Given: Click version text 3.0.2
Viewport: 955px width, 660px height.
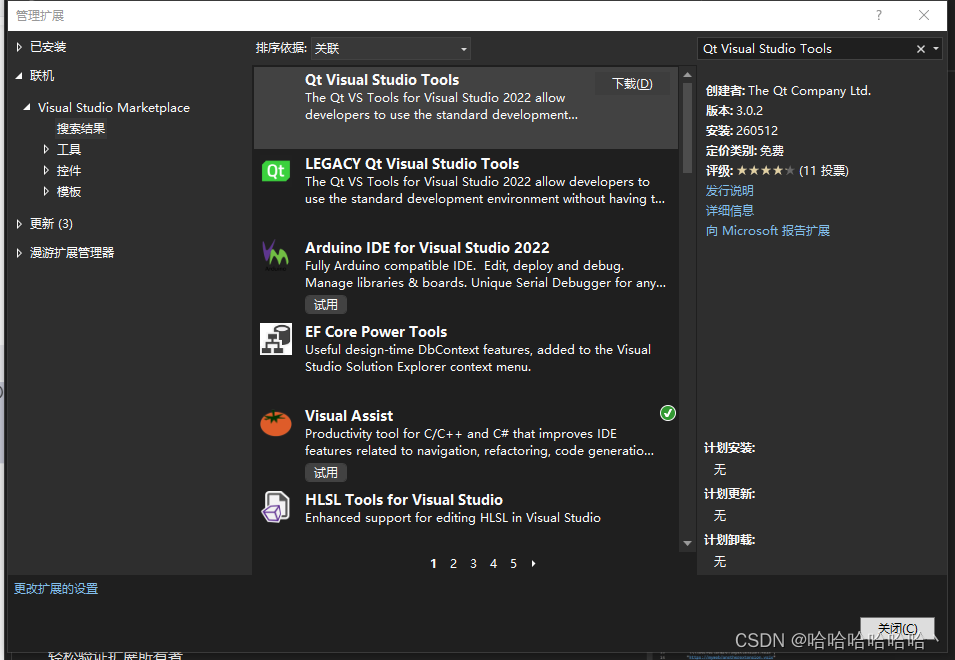Looking at the screenshot, I should [749, 111].
